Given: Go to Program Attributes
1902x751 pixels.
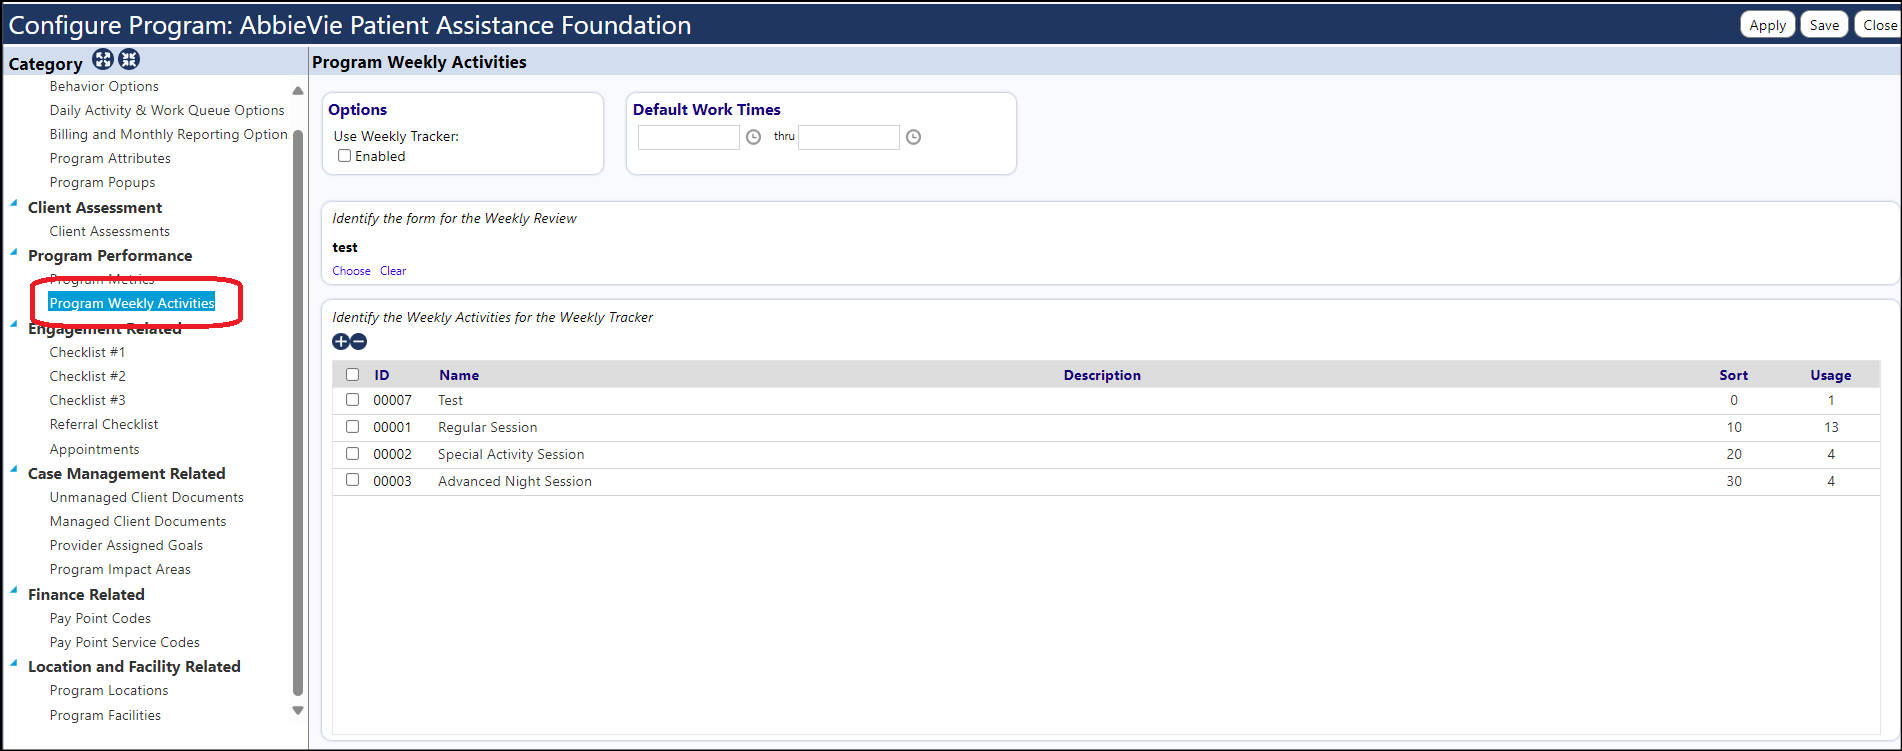Looking at the screenshot, I should pyautogui.click(x=110, y=159).
